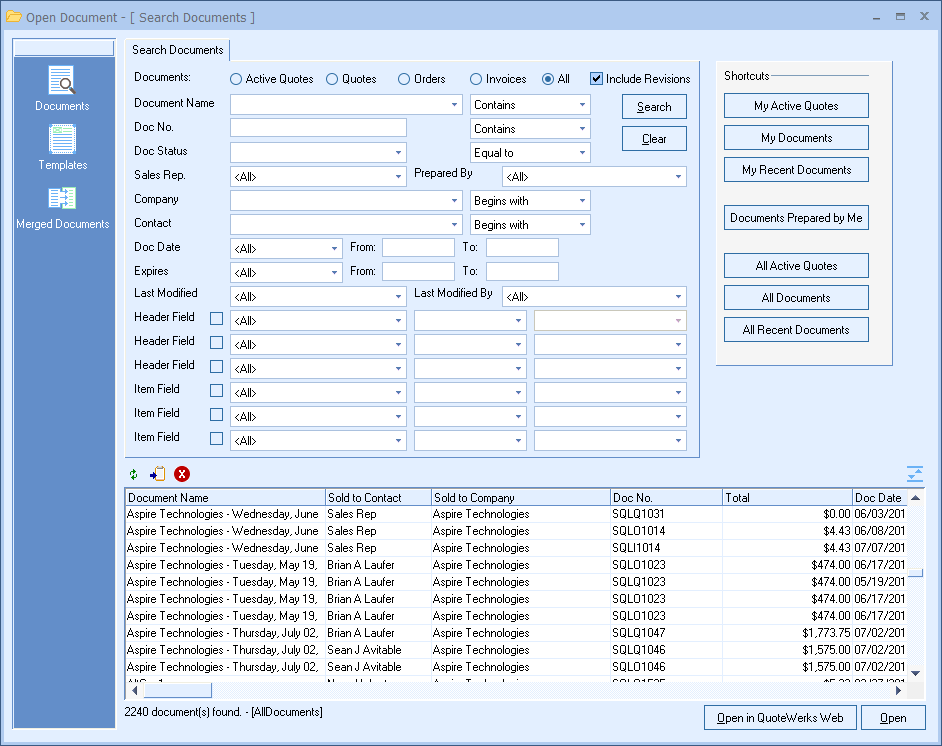
Task: Click the red X delete icon
Action: tap(182, 475)
